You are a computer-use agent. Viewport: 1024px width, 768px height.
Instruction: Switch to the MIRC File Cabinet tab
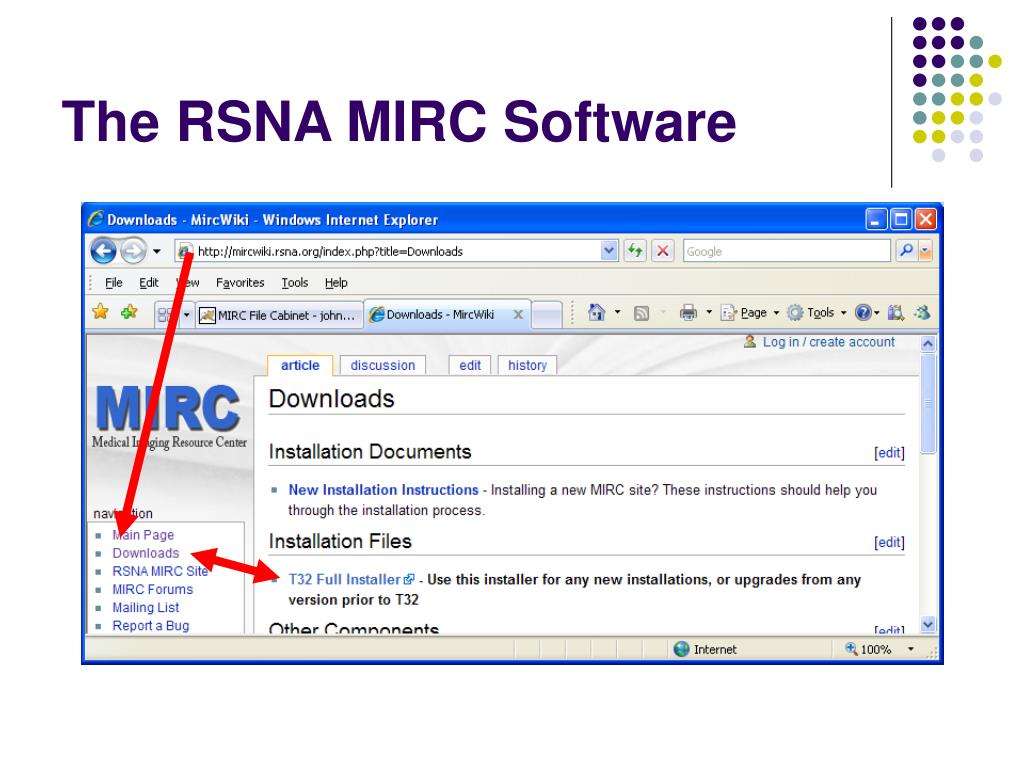point(279,315)
